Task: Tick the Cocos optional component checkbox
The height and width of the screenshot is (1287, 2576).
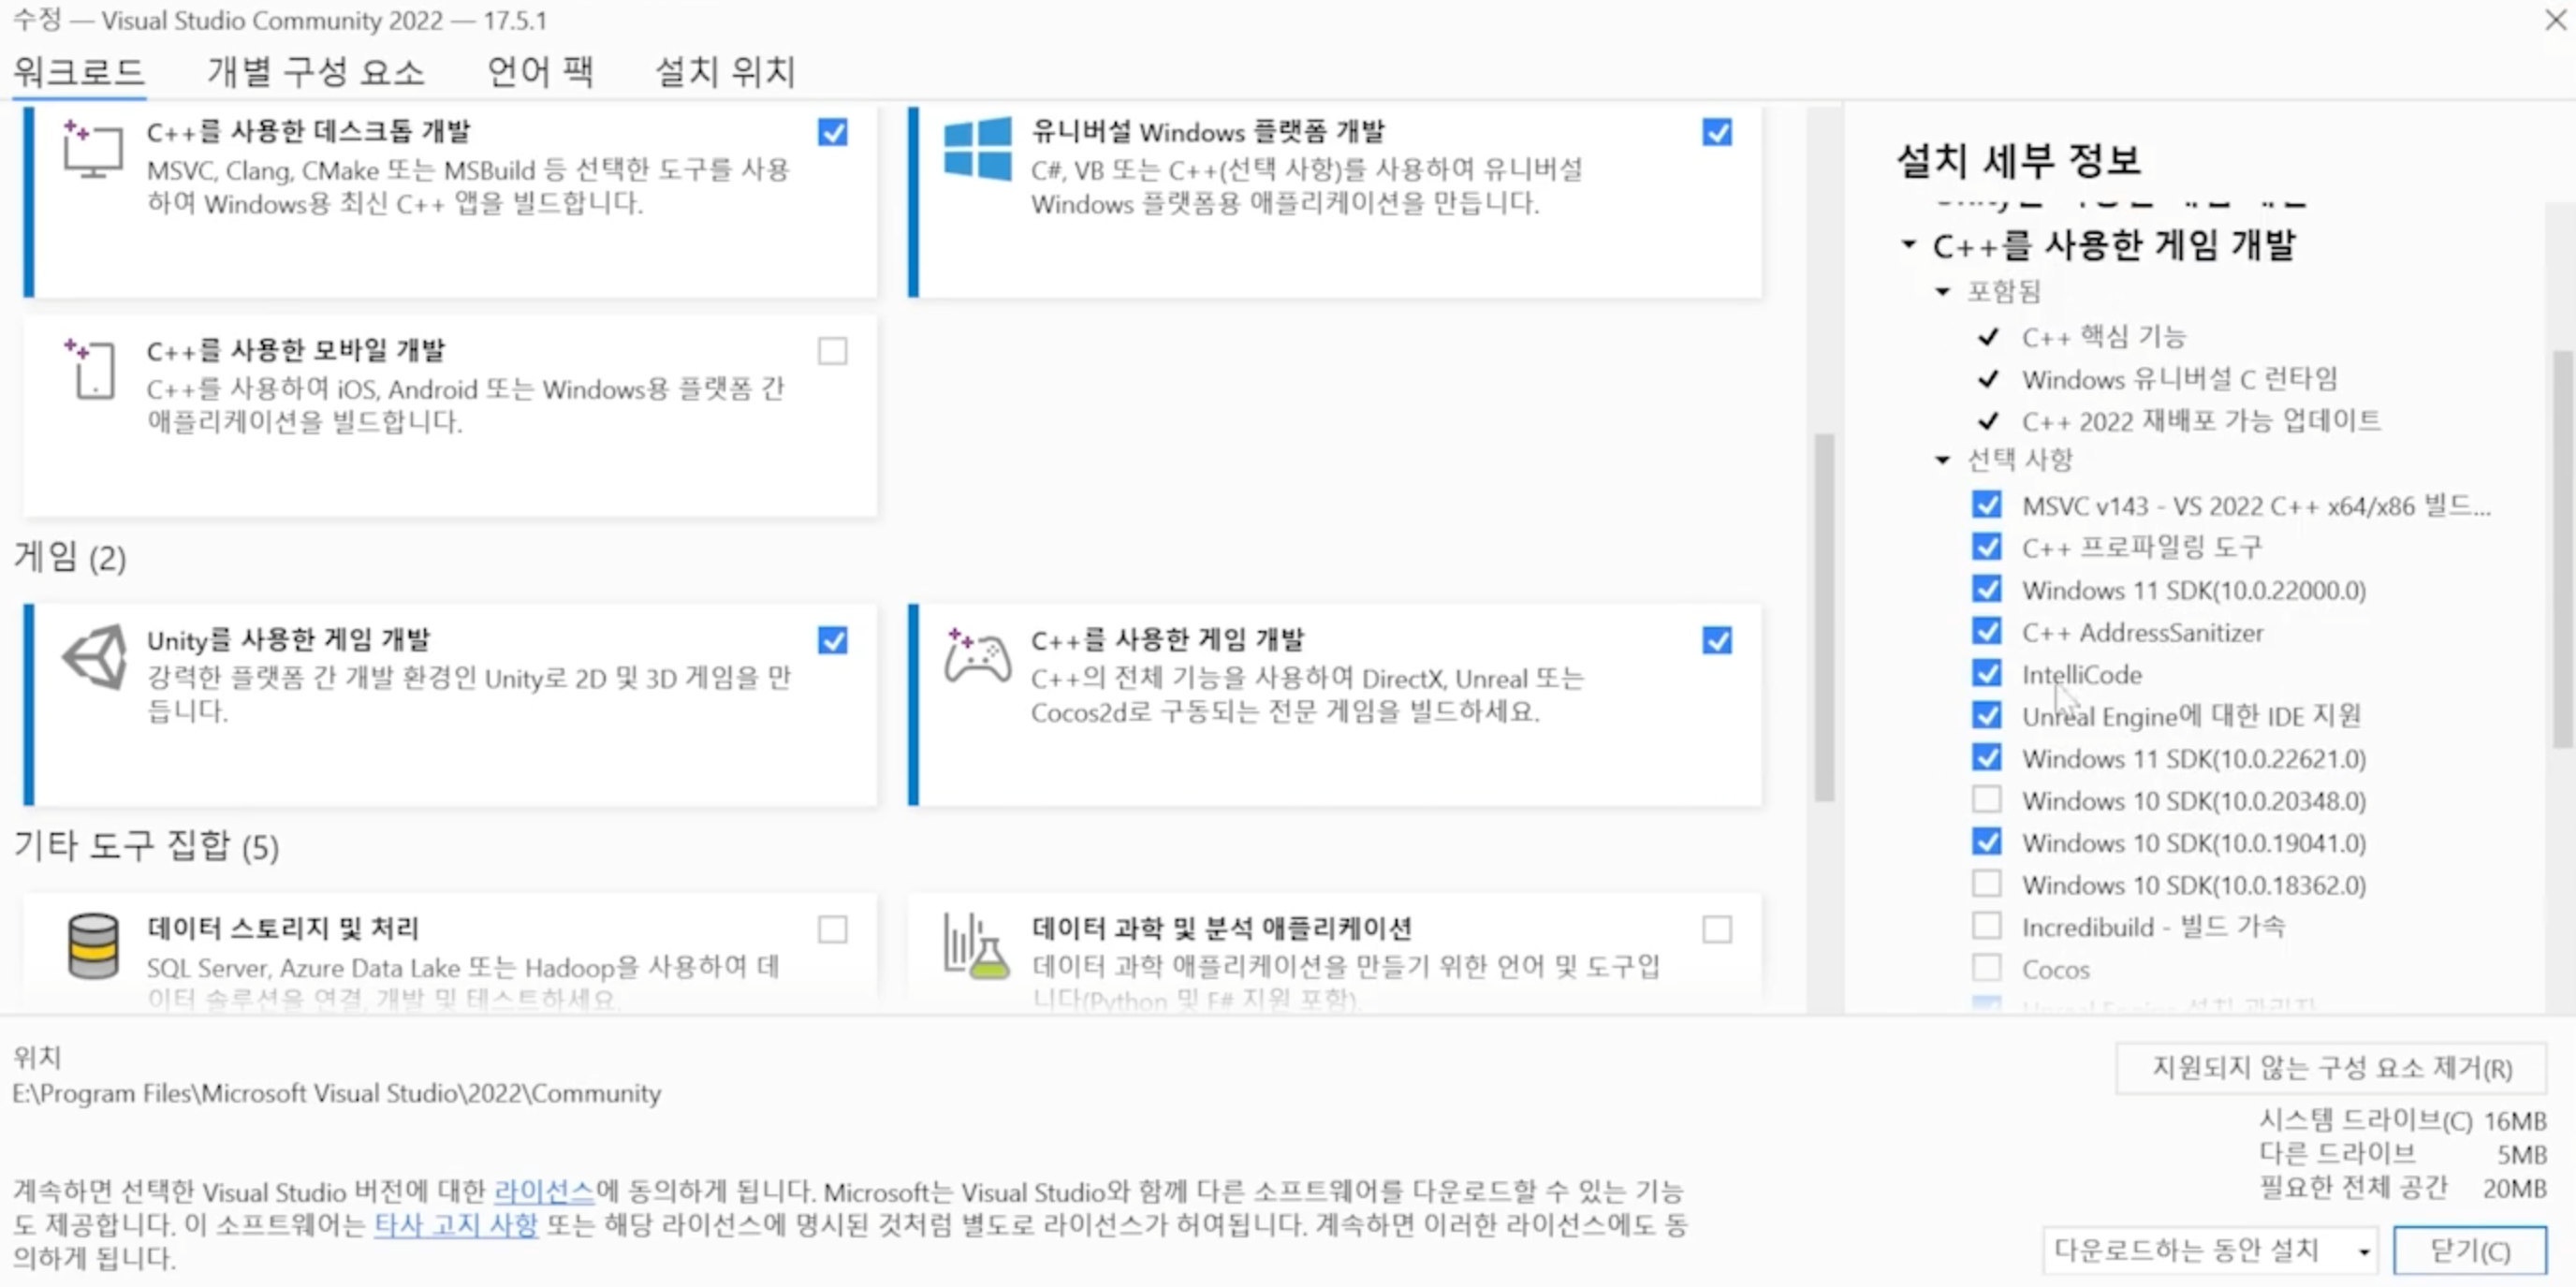Action: pyautogui.click(x=1986, y=968)
